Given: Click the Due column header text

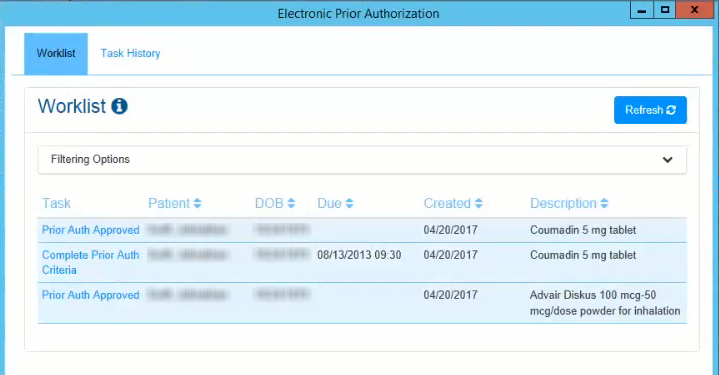Looking at the screenshot, I should tap(329, 204).
